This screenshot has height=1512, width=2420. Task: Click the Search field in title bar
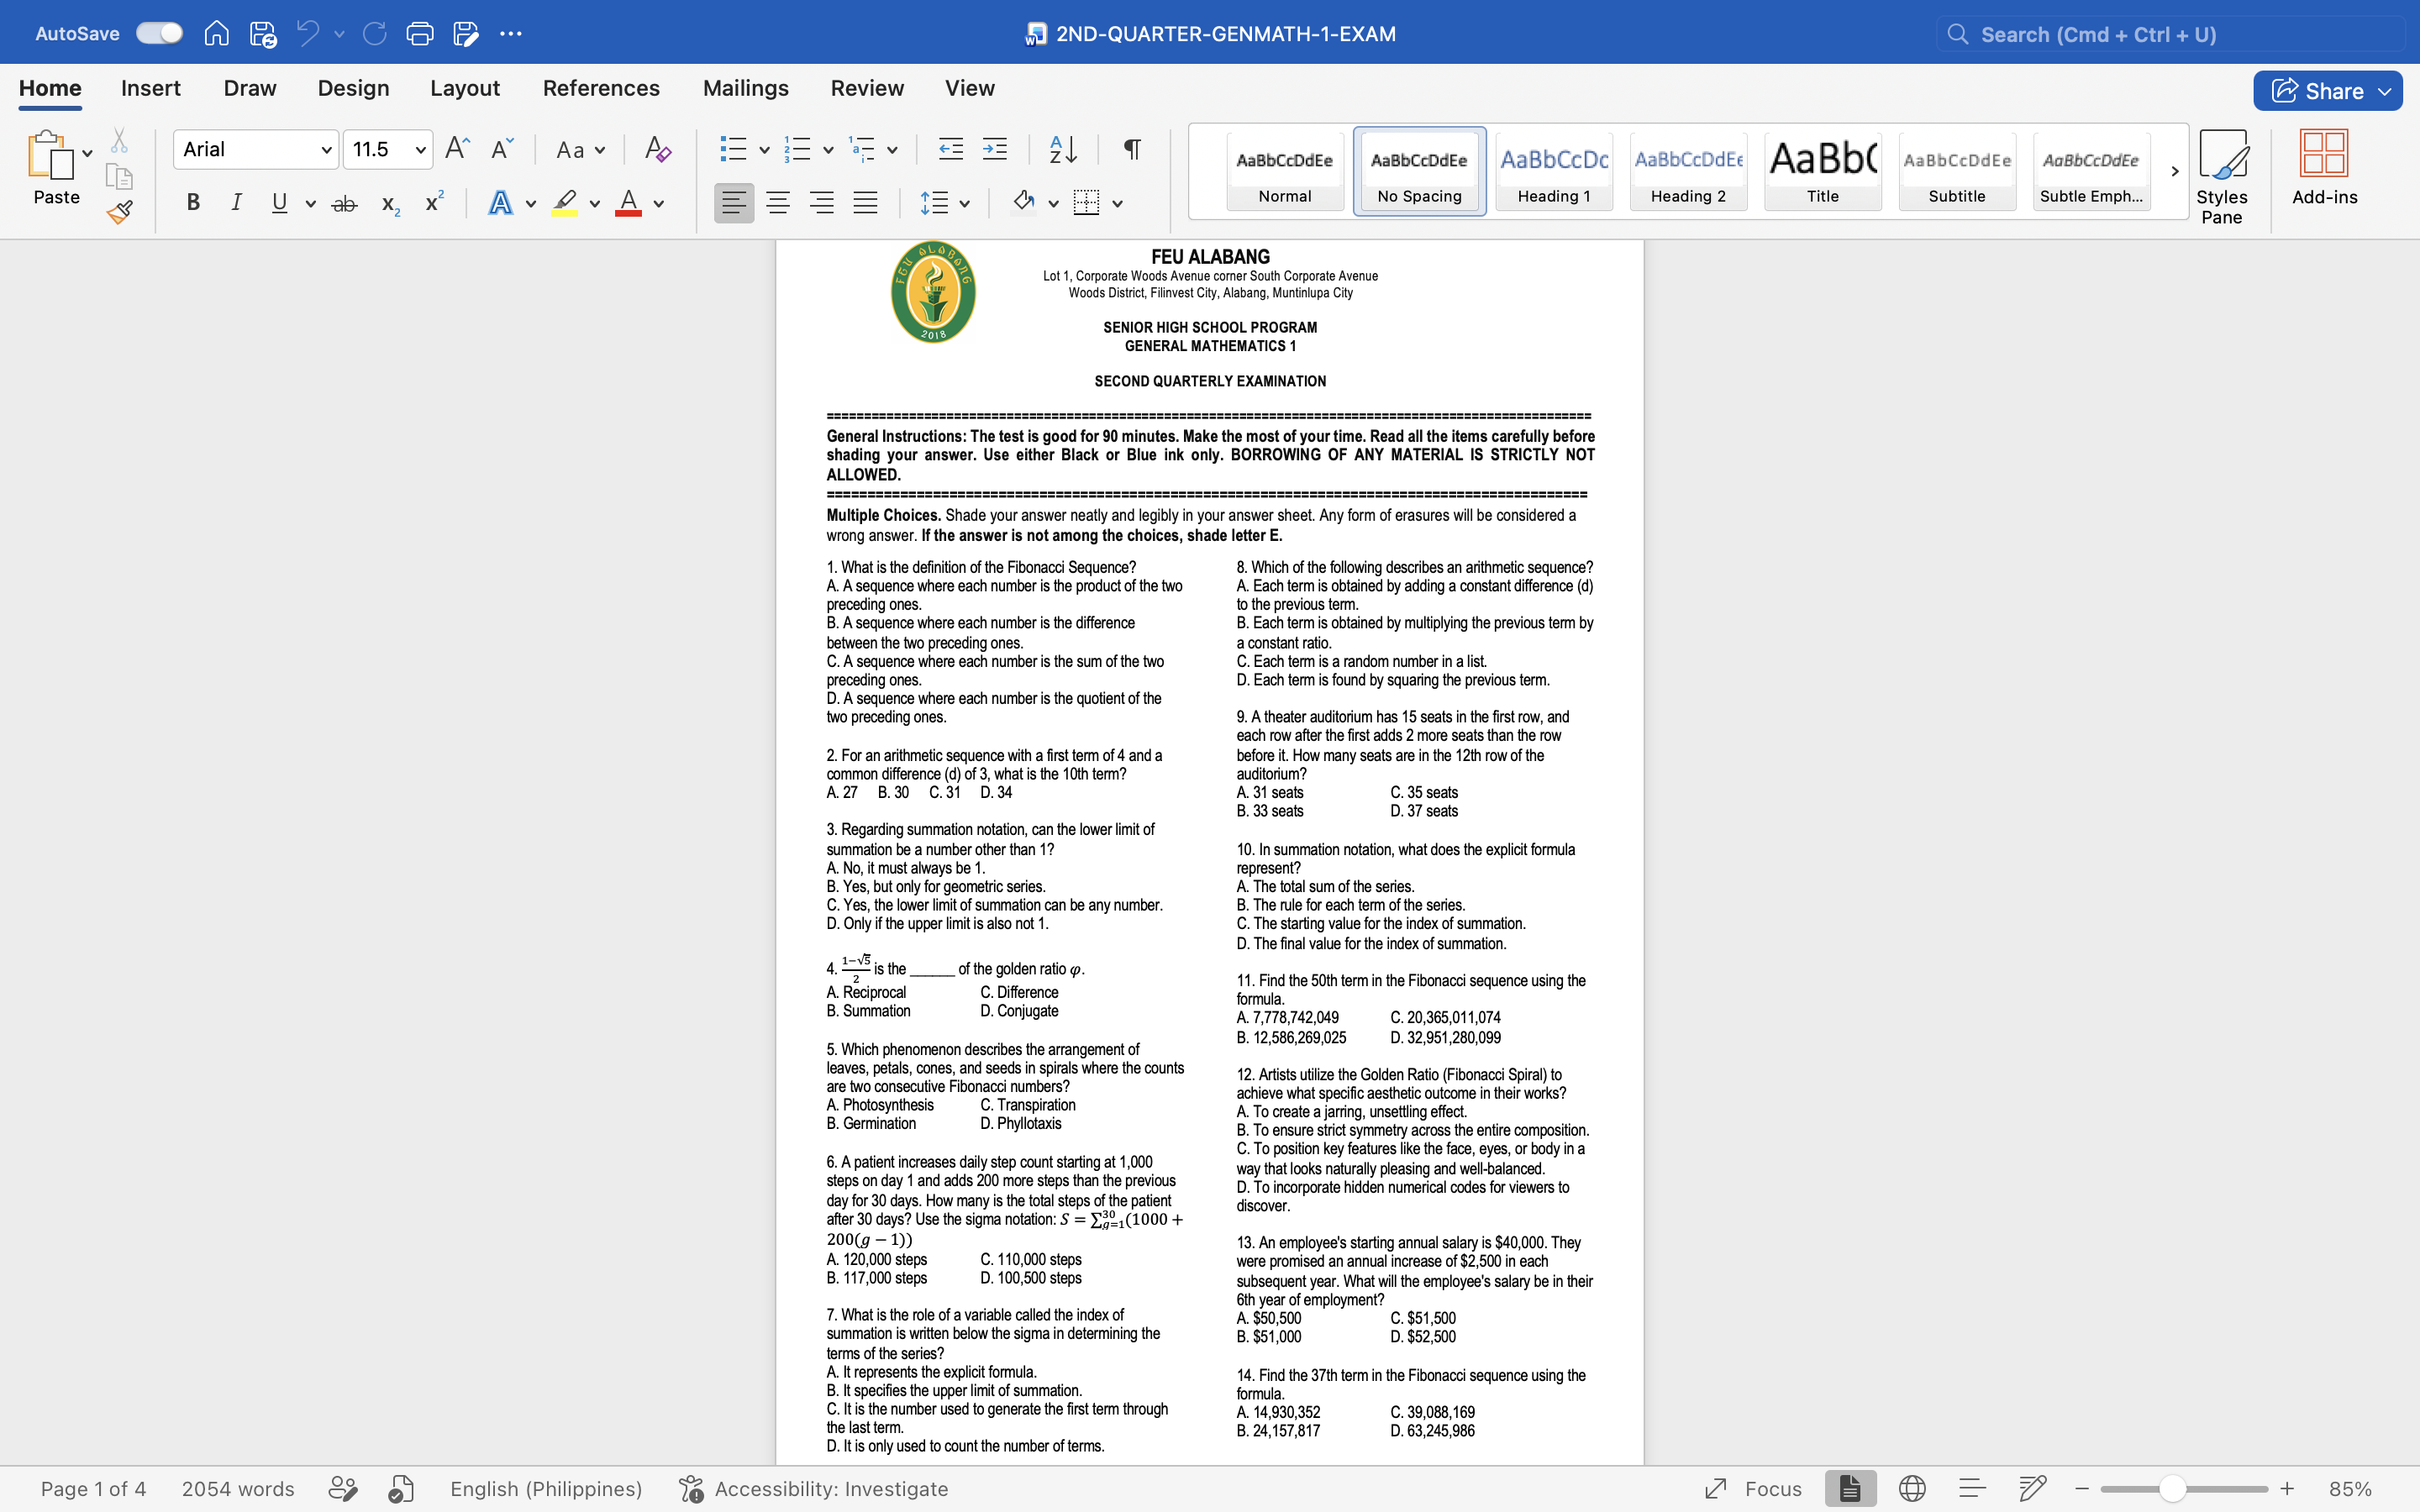(2170, 34)
